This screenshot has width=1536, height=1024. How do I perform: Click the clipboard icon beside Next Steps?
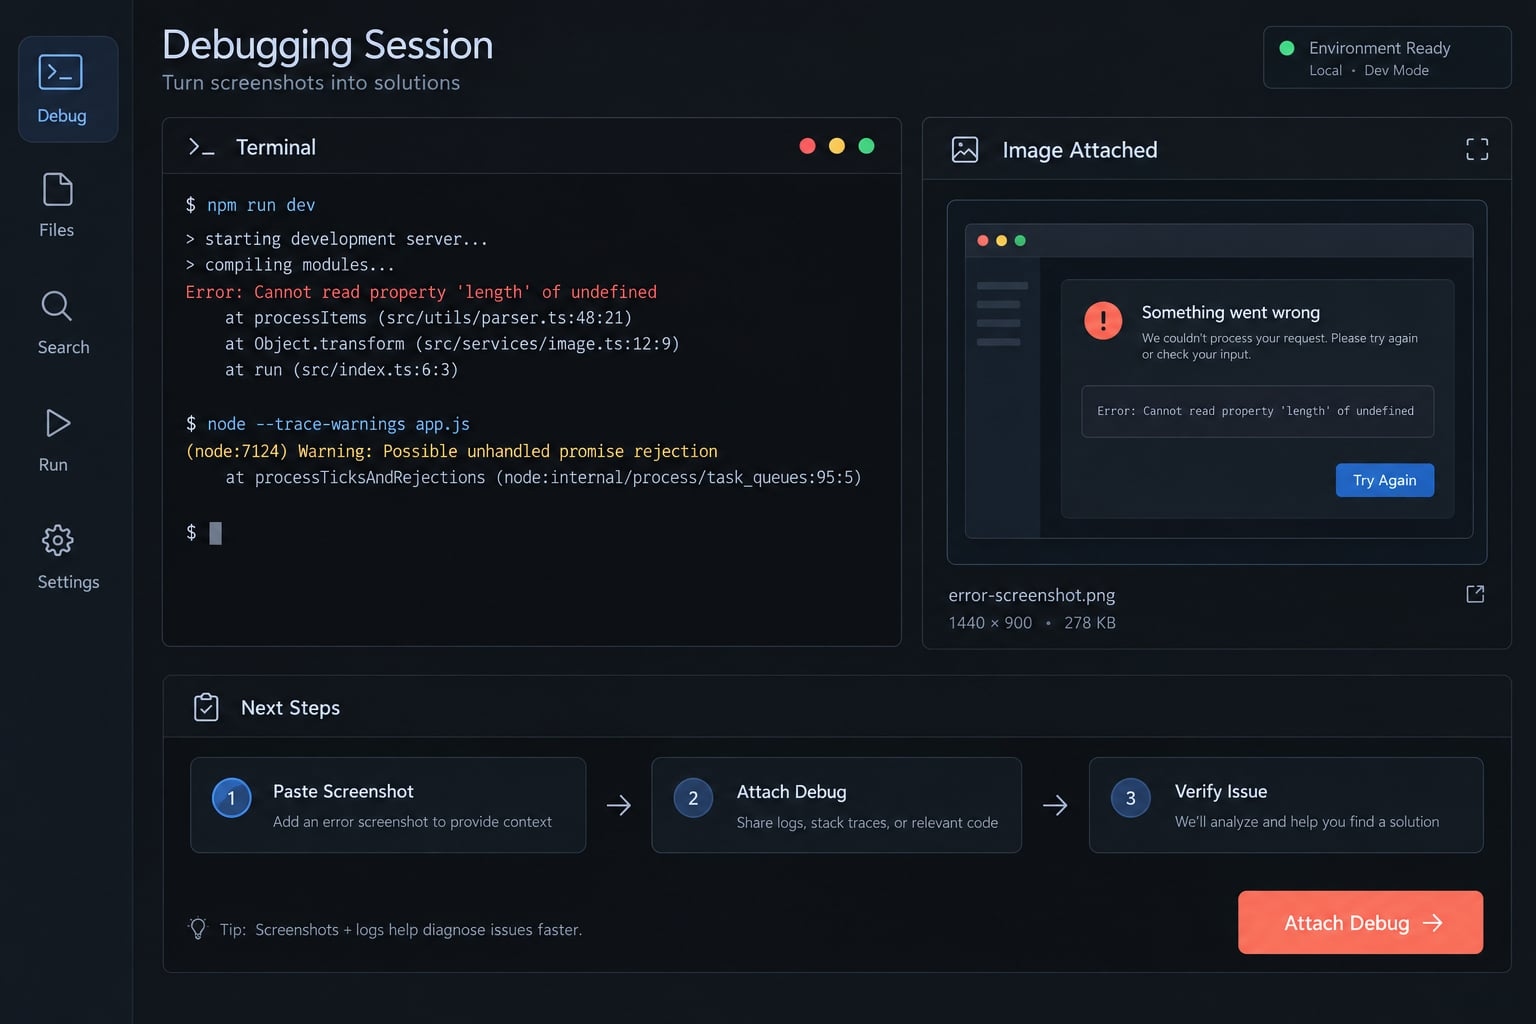206,707
